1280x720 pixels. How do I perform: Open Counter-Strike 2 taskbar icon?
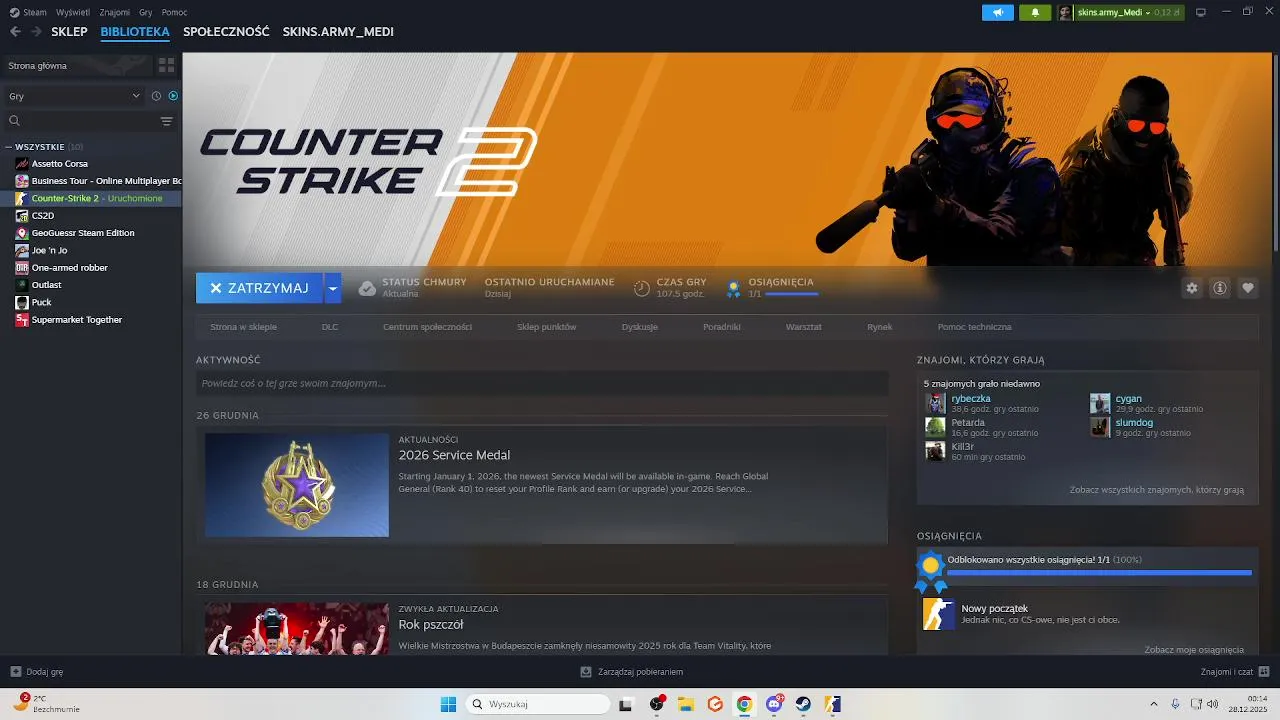[x=832, y=704]
